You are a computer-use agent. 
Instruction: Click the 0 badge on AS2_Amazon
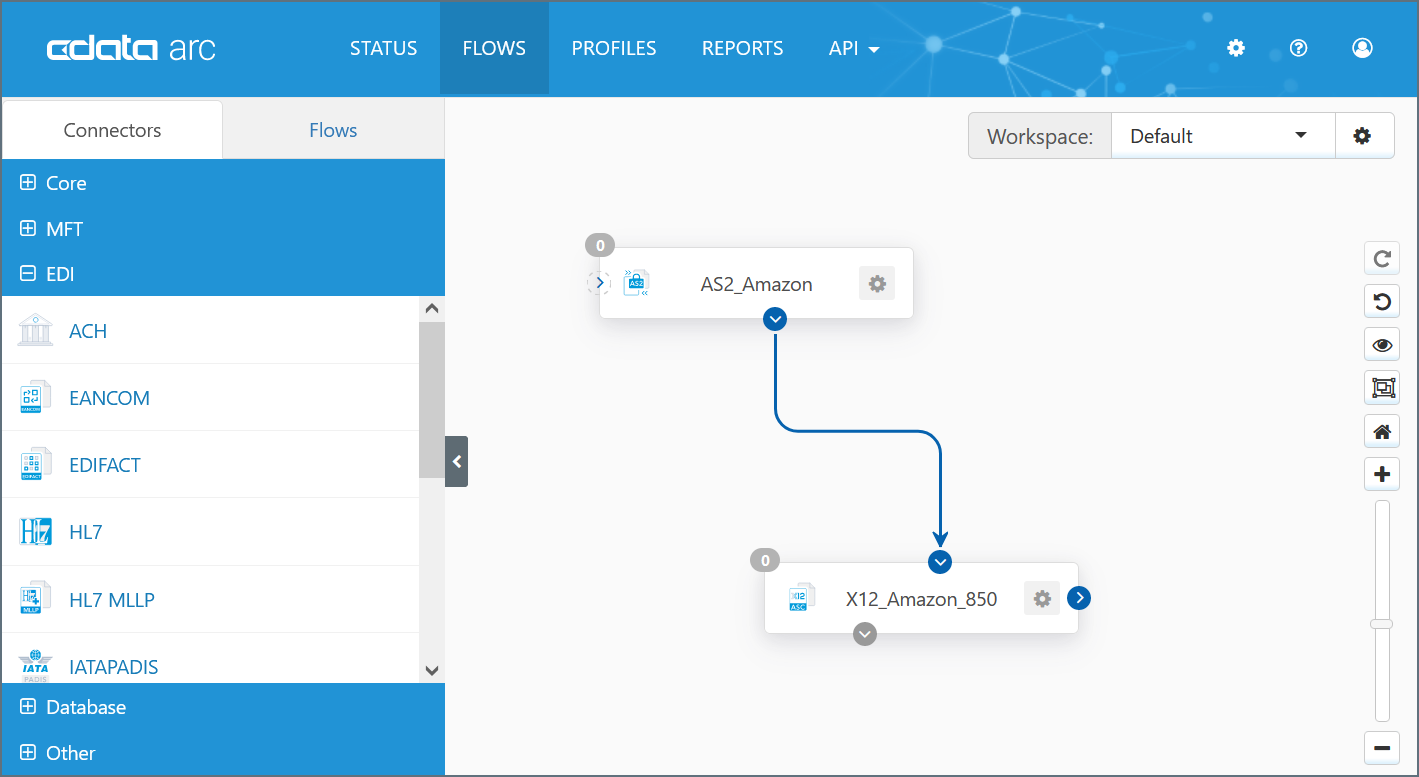(600, 245)
